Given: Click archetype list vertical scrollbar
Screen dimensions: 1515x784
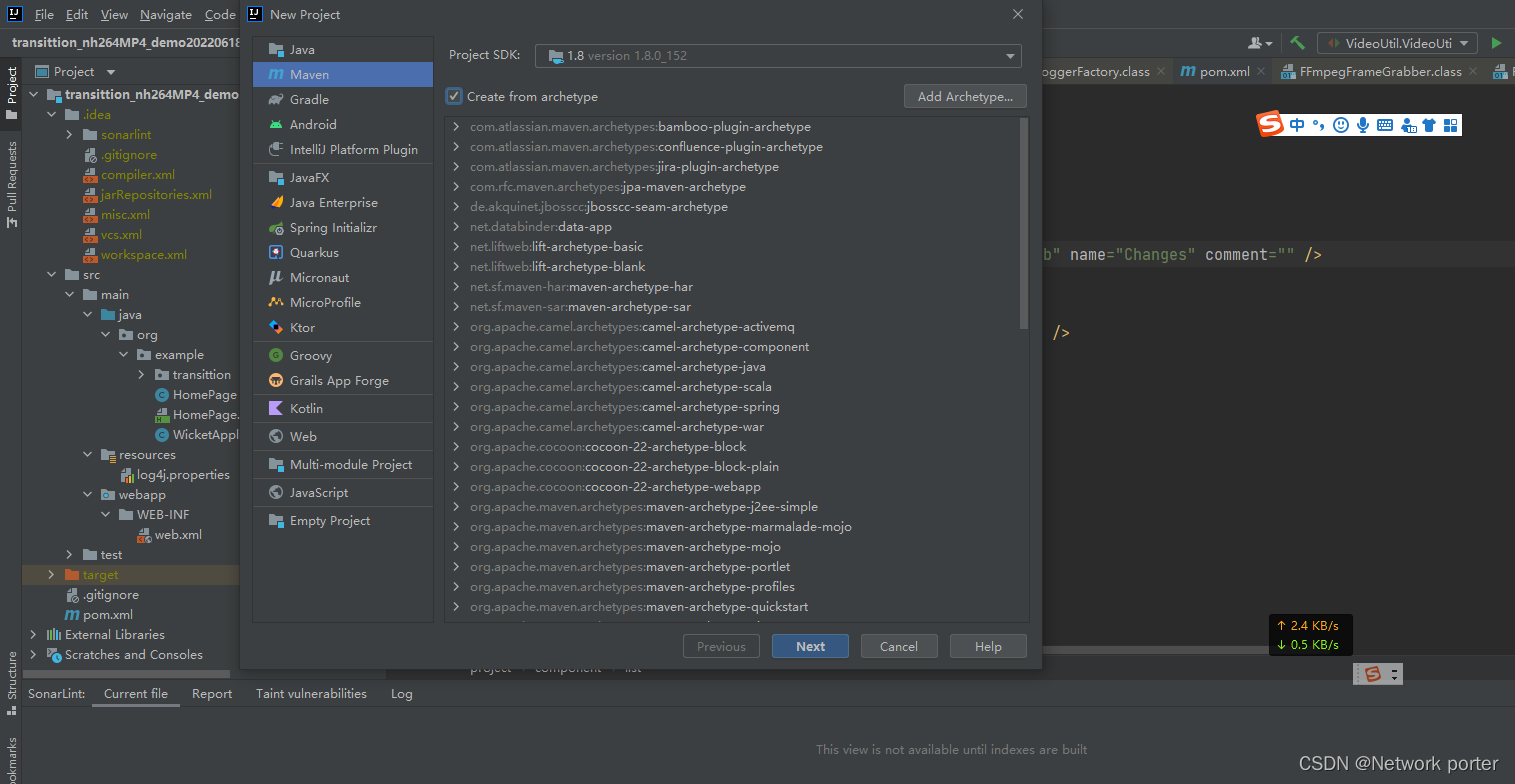Looking at the screenshot, I should 1024,224.
